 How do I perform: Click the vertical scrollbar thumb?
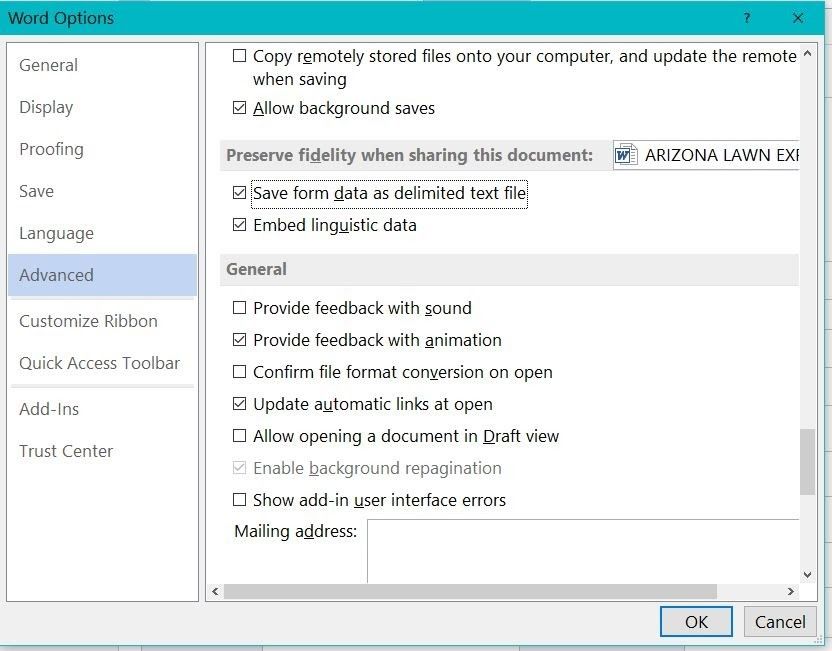pos(807,462)
